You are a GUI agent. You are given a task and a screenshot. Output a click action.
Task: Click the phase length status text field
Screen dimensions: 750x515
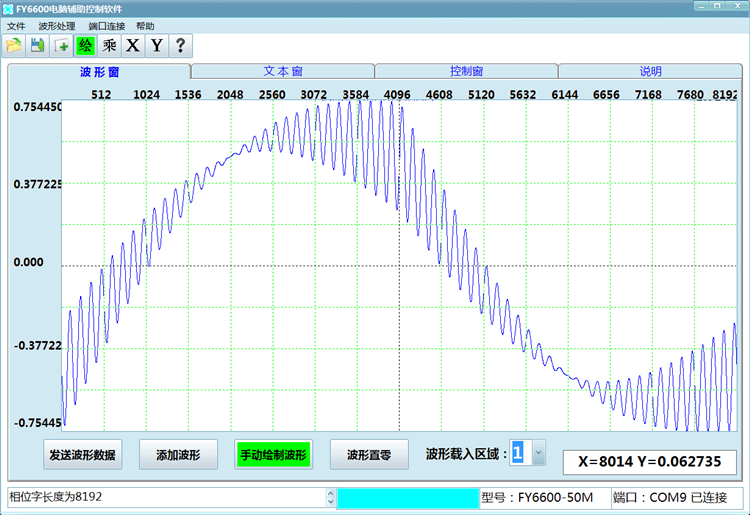pos(165,497)
